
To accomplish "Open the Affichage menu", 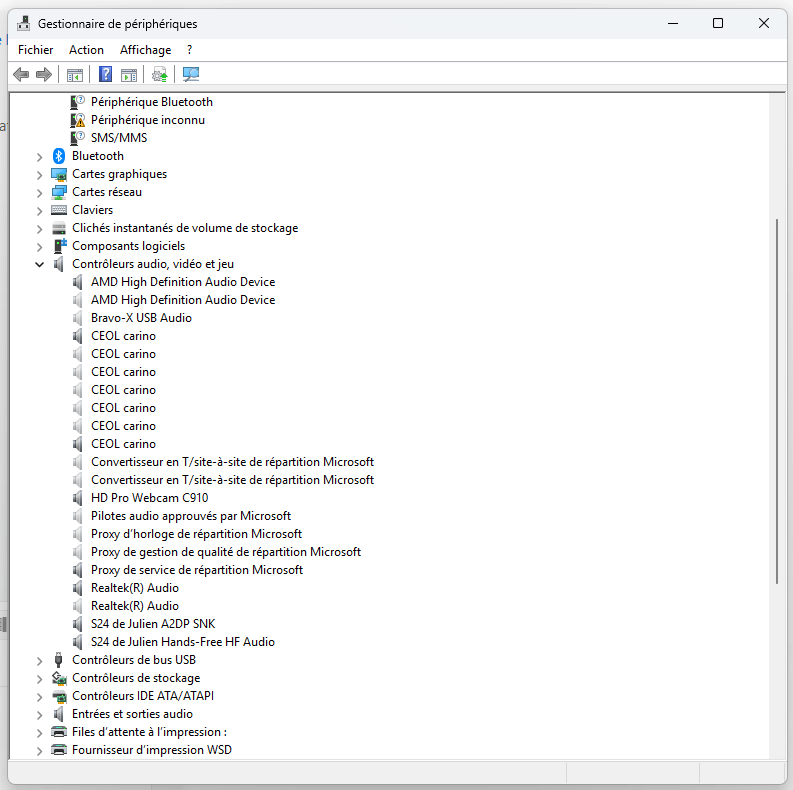I will tap(146, 50).
